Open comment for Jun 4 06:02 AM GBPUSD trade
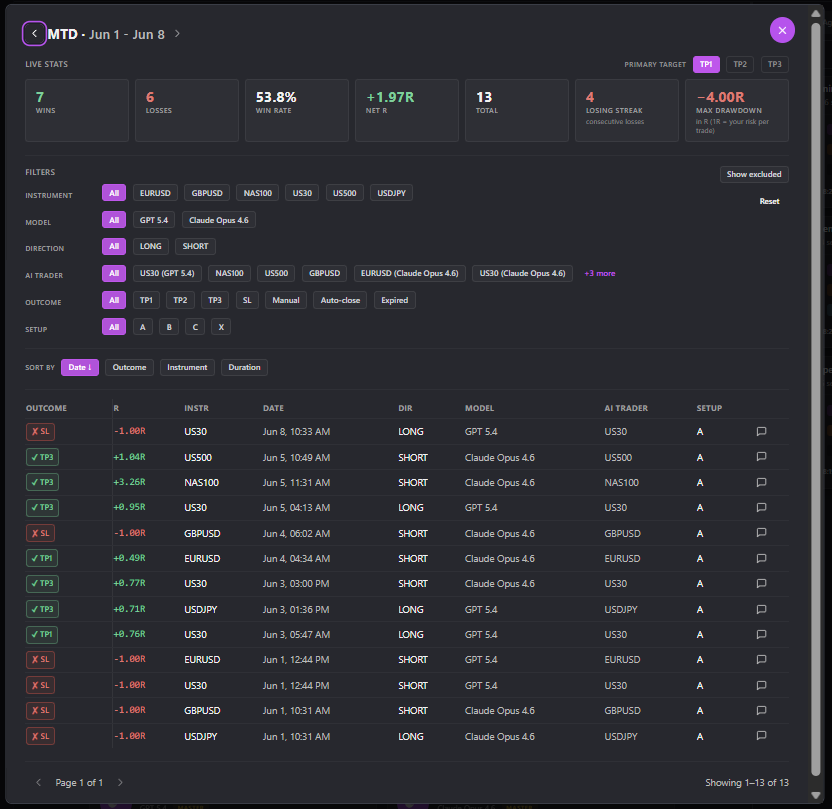Screen dimensions: 832x809 pyautogui.click(x=761, y=533)
